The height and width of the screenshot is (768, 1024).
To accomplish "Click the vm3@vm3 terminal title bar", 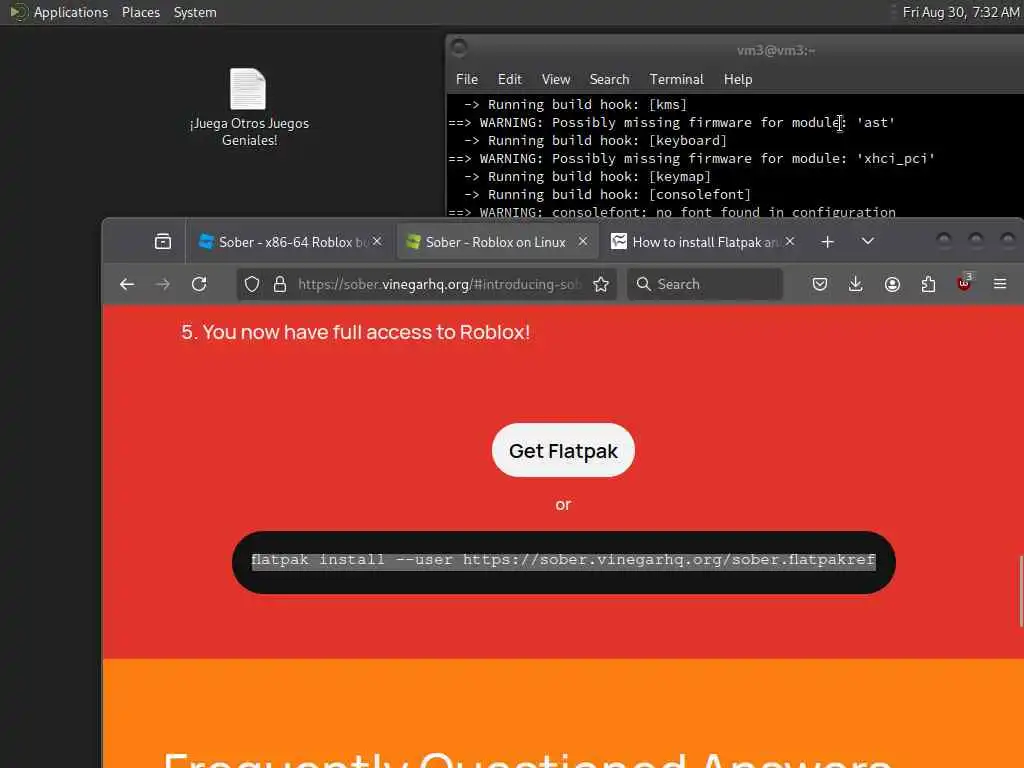I will pyautogui.click(x=775, y=50).
